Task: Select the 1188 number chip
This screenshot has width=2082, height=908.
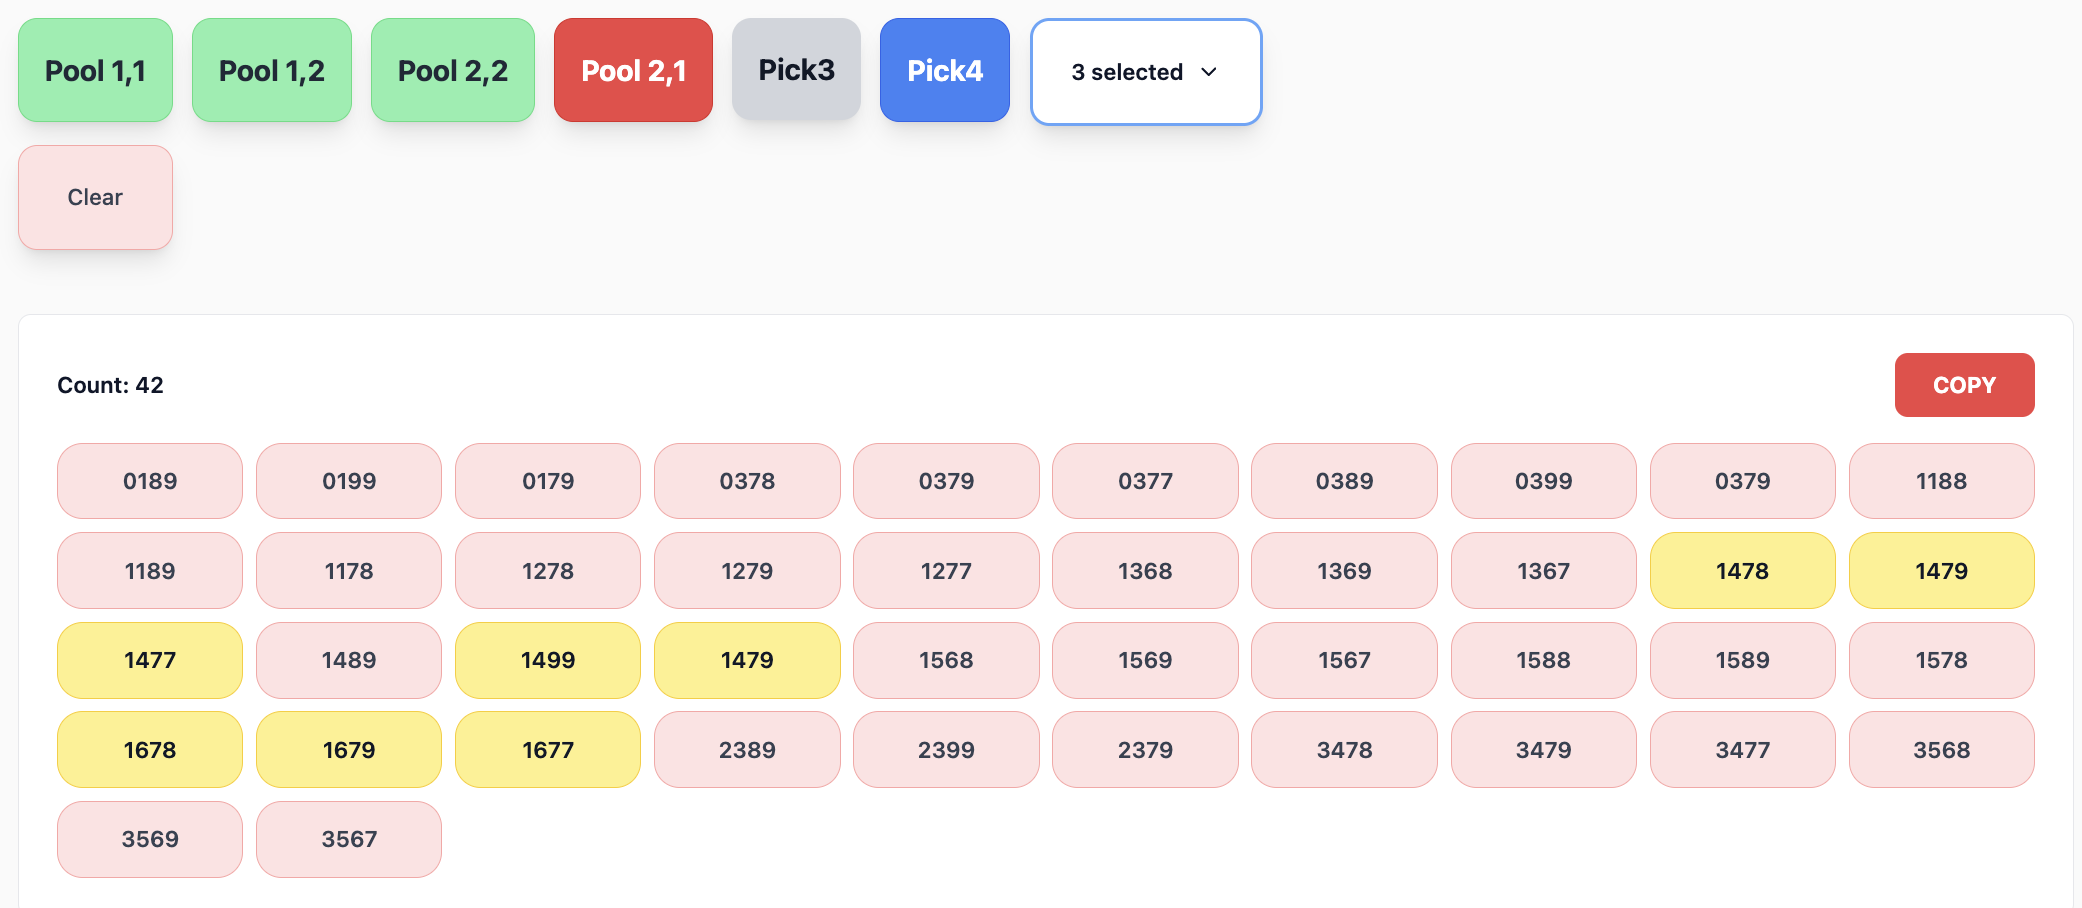Action: [x=1941, y=481]
